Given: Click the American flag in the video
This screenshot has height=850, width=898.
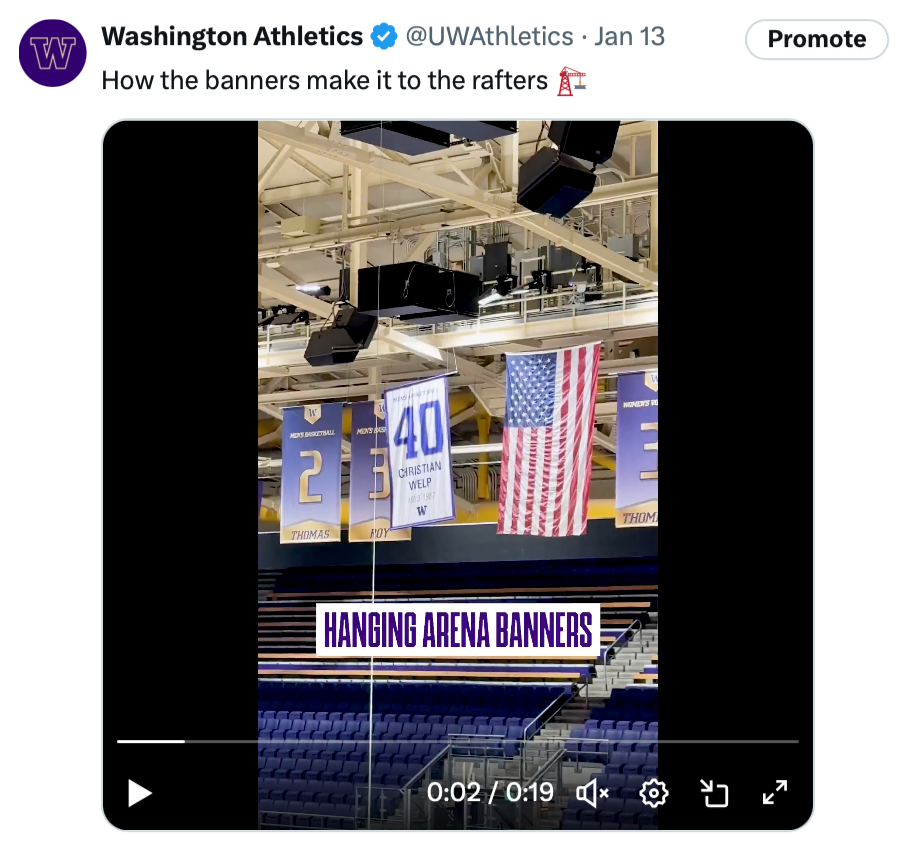Looking at the screenshot, I should click(548, 438).
